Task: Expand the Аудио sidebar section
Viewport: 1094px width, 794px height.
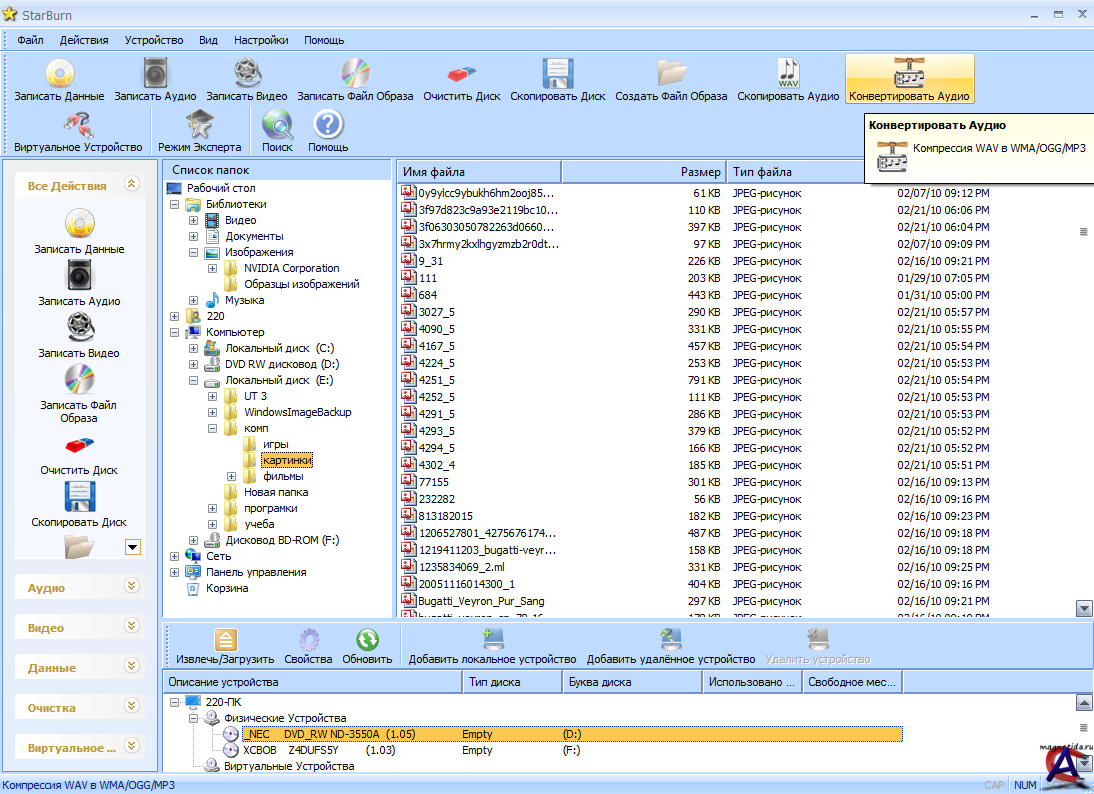Action: coord(130,587)
